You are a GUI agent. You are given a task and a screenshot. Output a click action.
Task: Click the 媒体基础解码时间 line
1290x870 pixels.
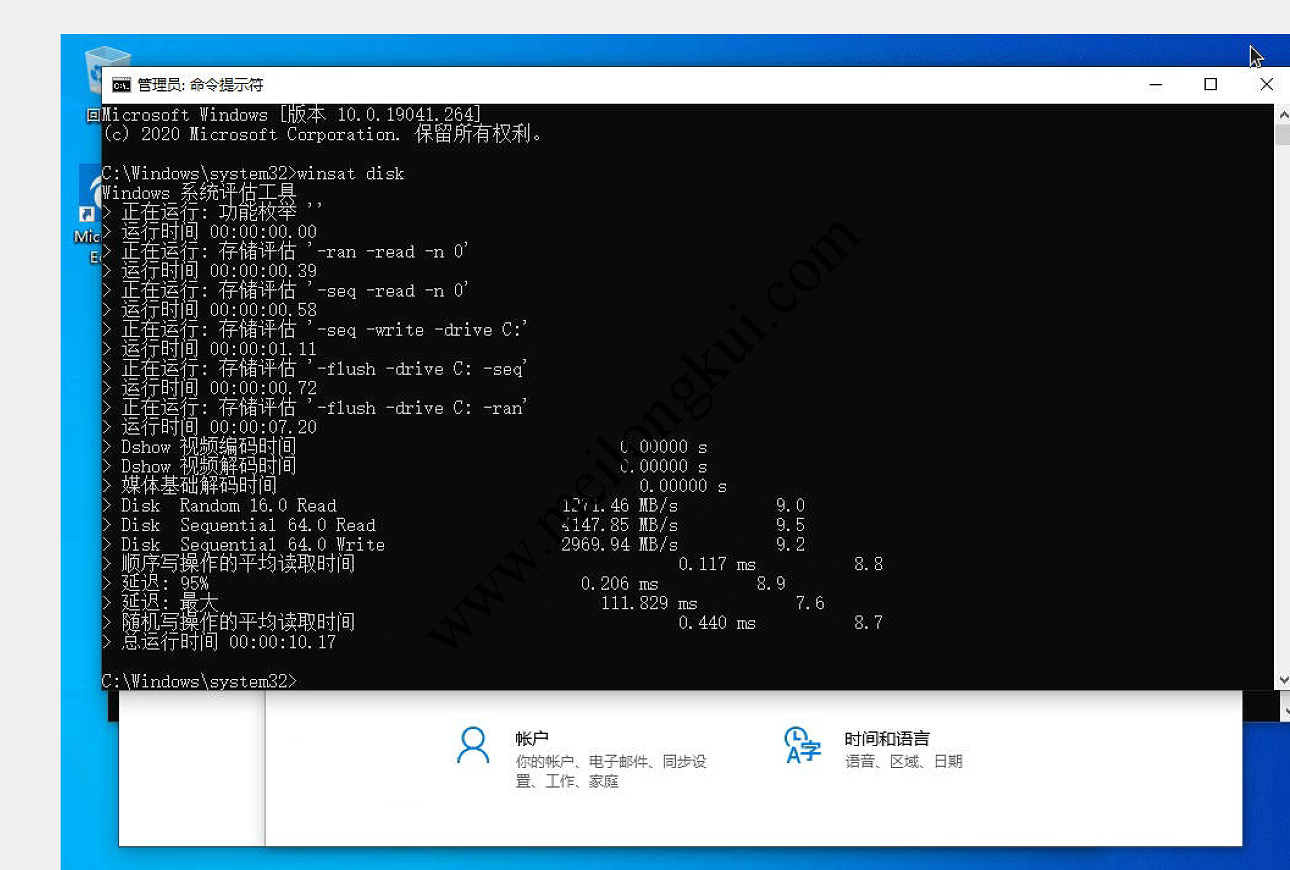[414, 486]
